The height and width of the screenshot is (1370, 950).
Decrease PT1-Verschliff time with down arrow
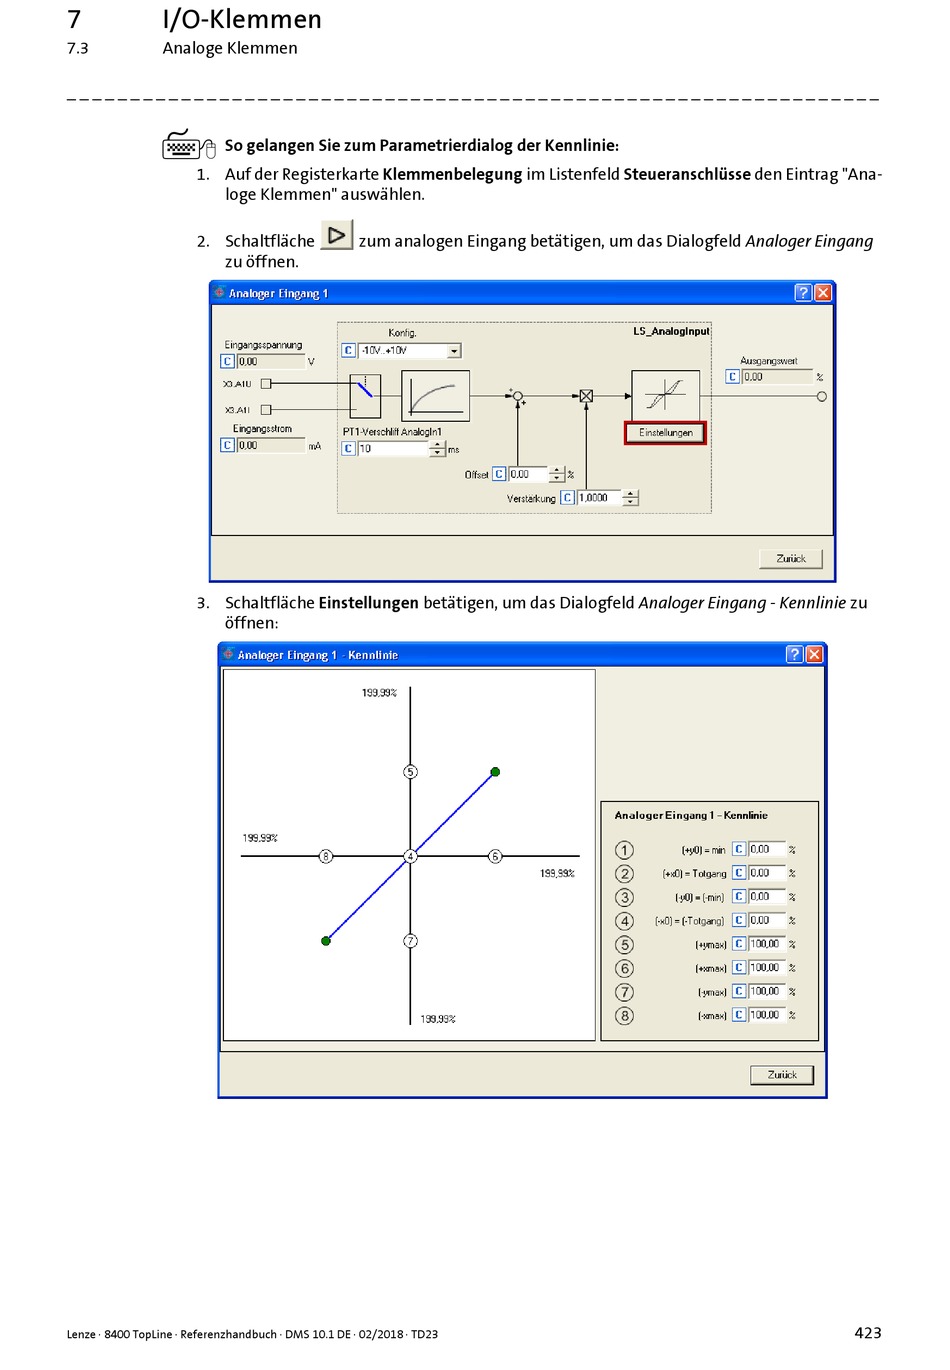coord(437,453)
